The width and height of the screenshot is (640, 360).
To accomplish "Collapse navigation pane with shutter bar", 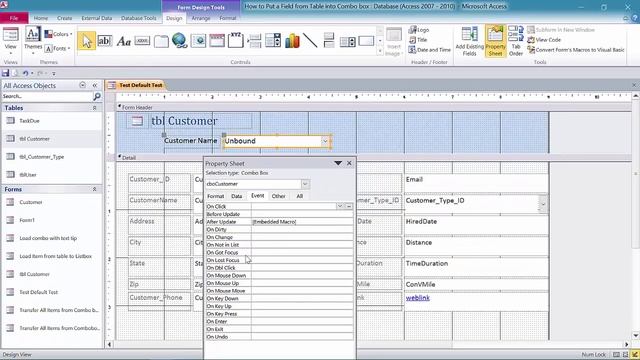I will tap(95, 85).
